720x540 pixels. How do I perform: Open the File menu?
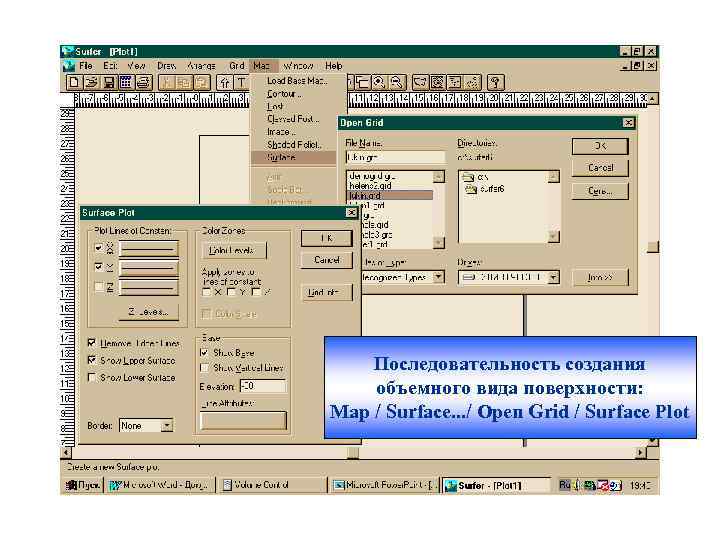[x=85, y=66]
